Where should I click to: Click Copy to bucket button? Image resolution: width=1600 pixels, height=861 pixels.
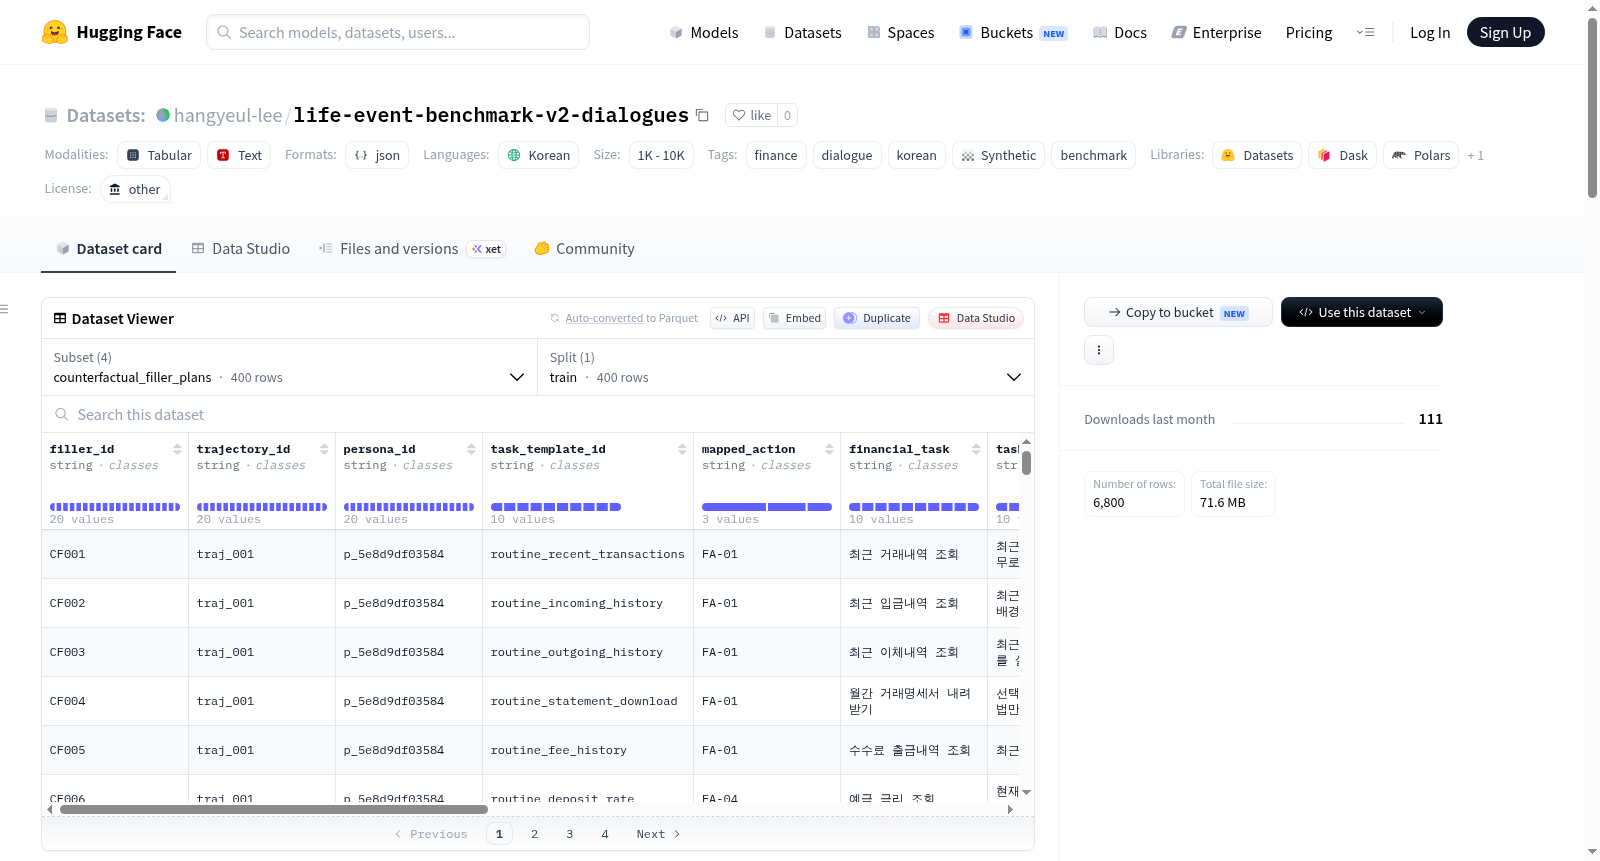tap(1178, 312)
